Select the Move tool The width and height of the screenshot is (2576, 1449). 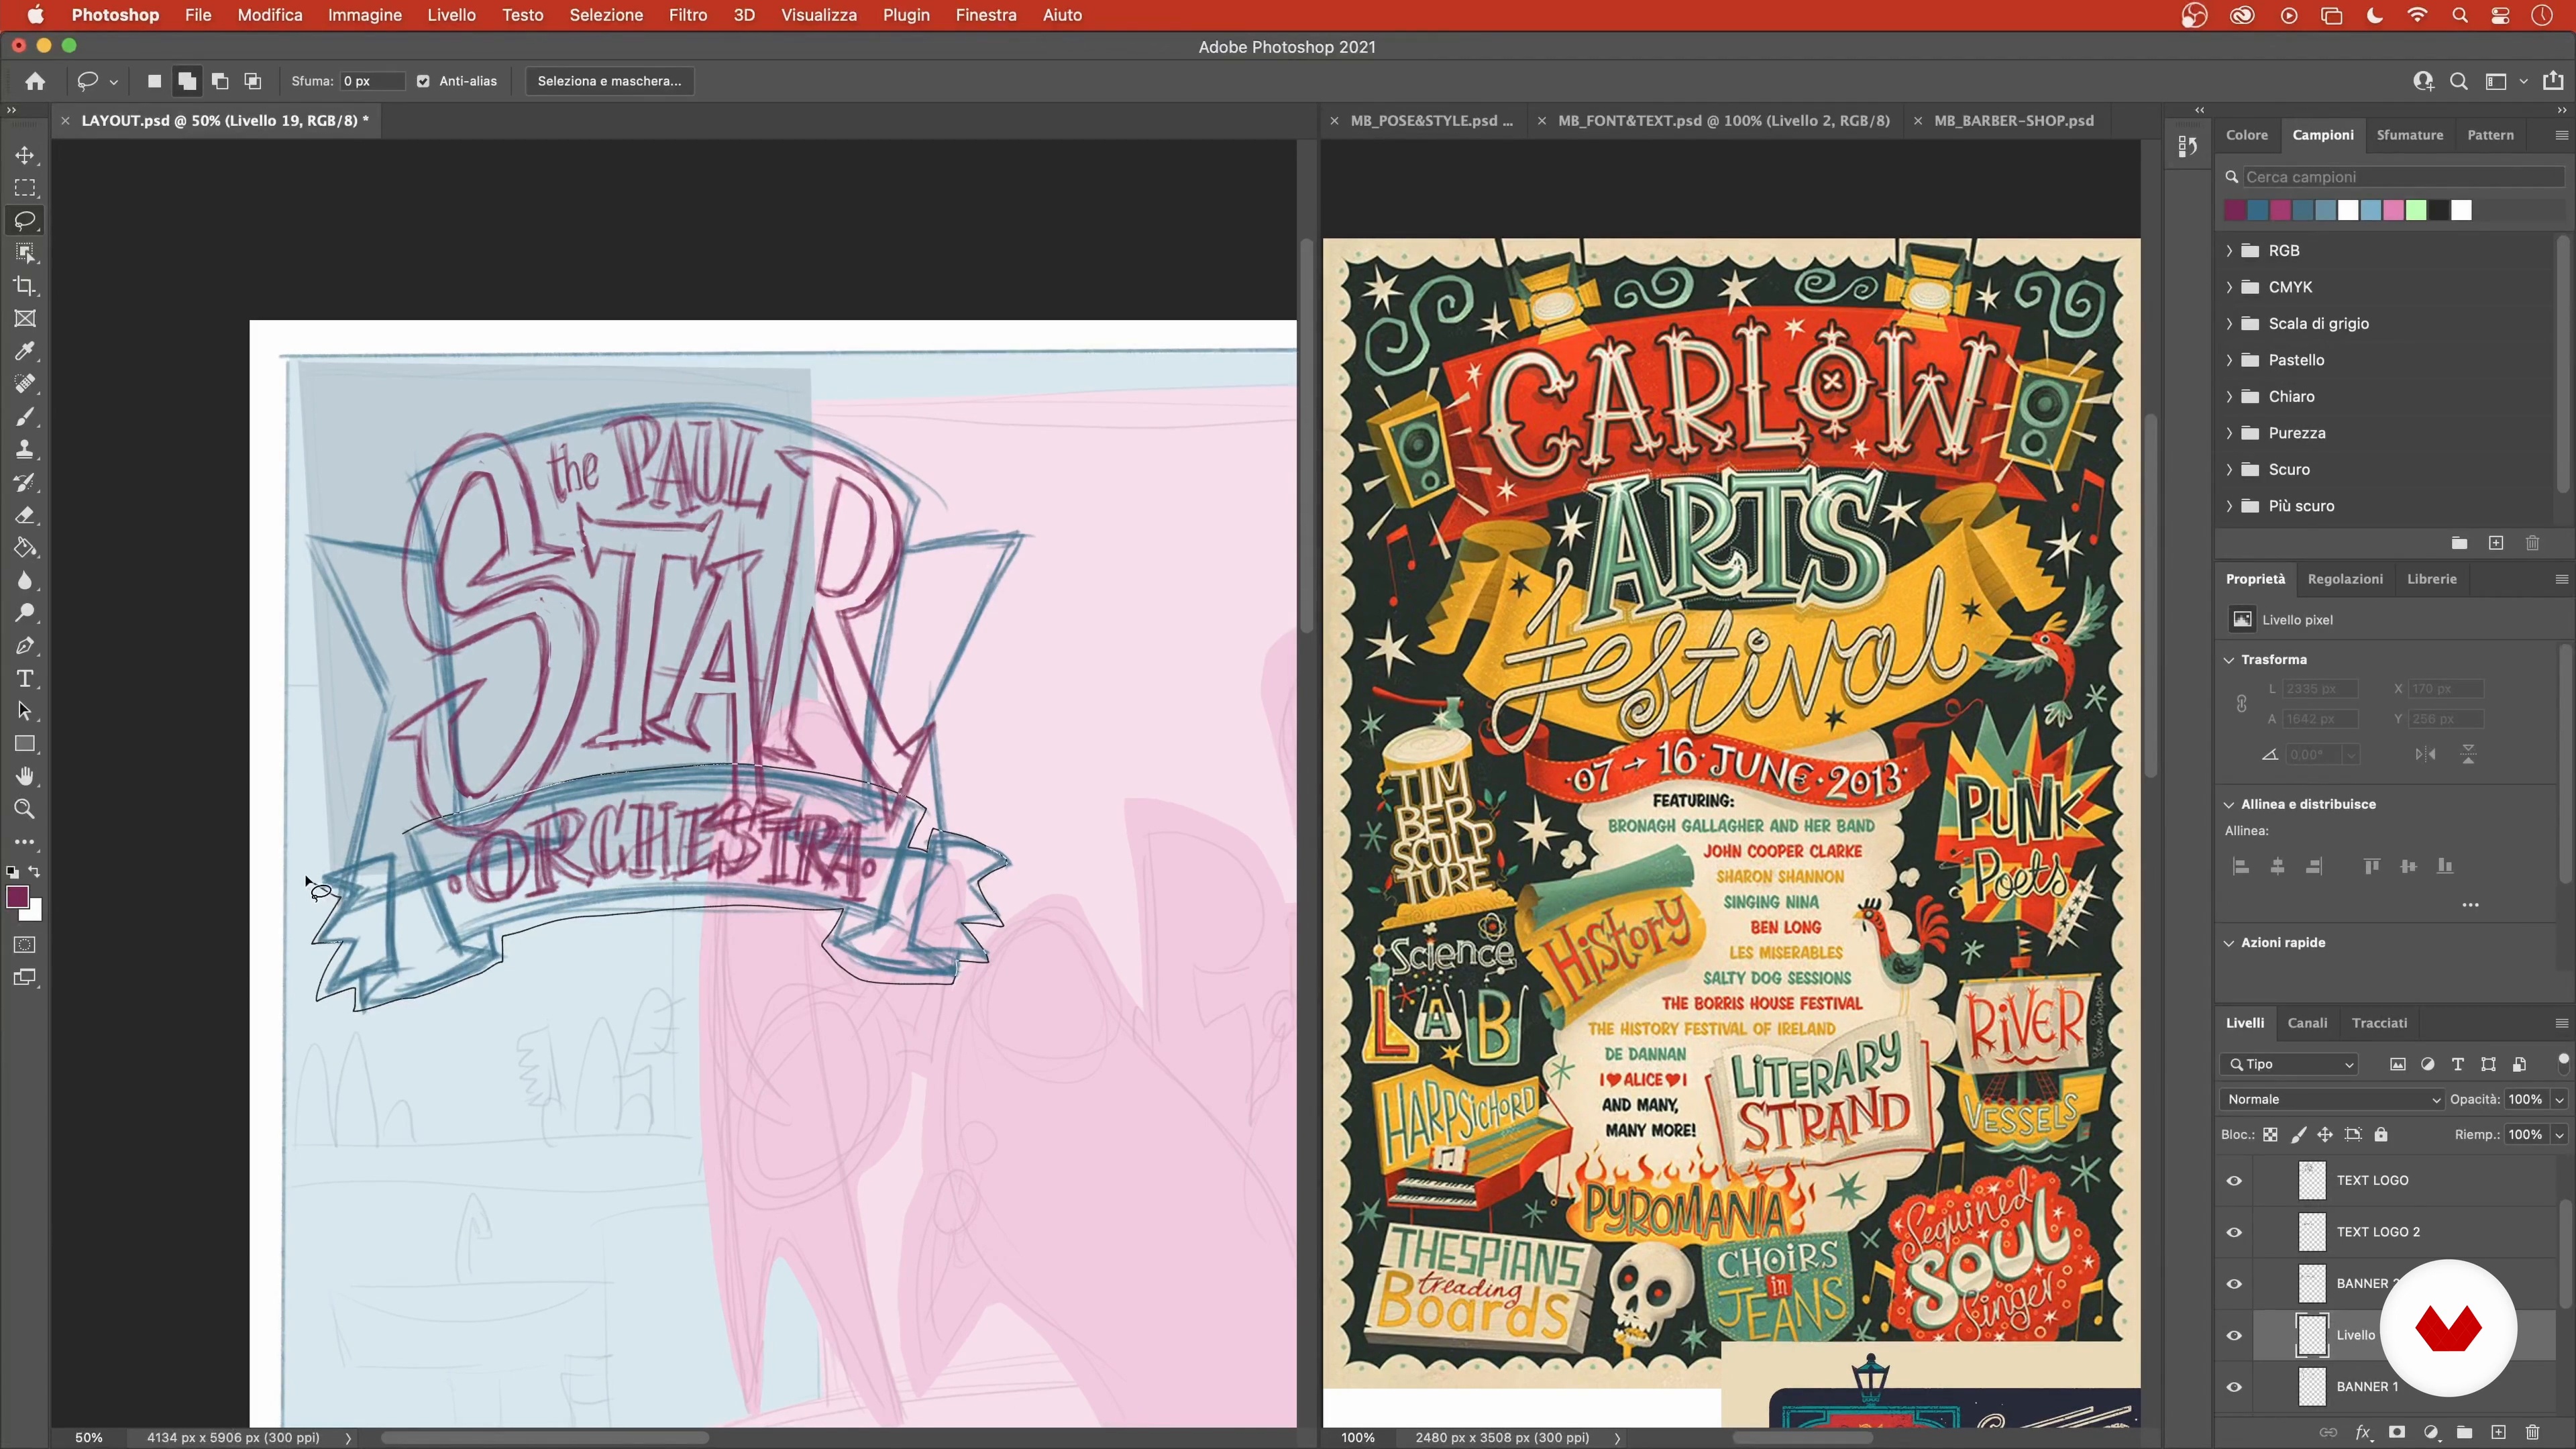pos(25,155)
